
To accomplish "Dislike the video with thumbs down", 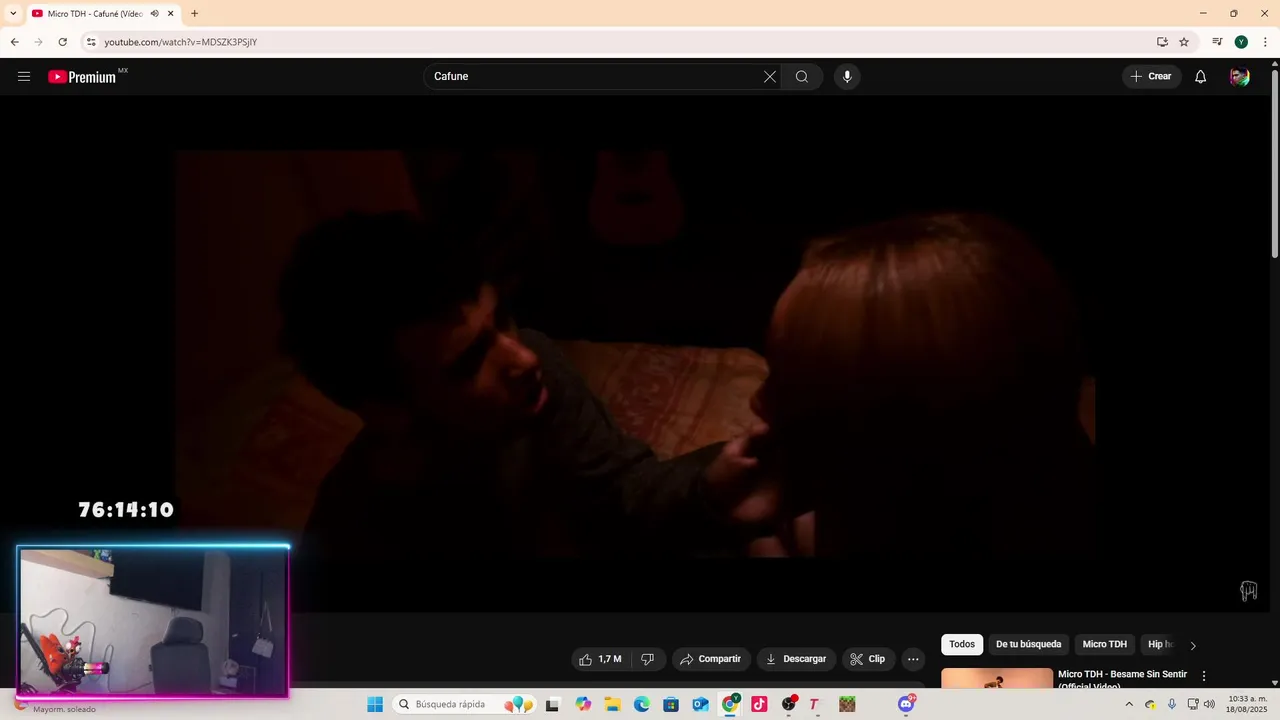I will coord(648,659).
